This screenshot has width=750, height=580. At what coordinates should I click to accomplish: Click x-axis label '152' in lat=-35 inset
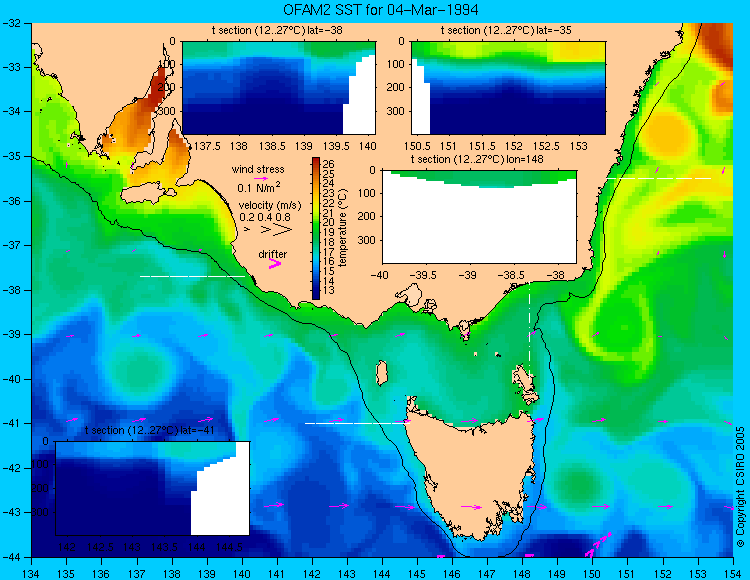click(x=514, y=146)
